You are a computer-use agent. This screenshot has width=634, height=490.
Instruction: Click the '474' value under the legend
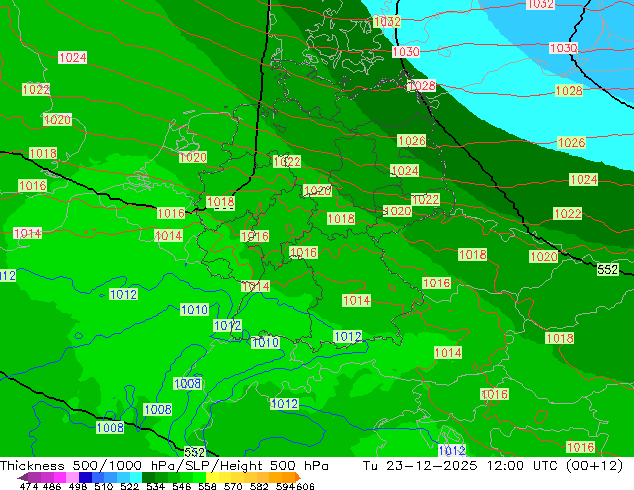click(29, 486)
